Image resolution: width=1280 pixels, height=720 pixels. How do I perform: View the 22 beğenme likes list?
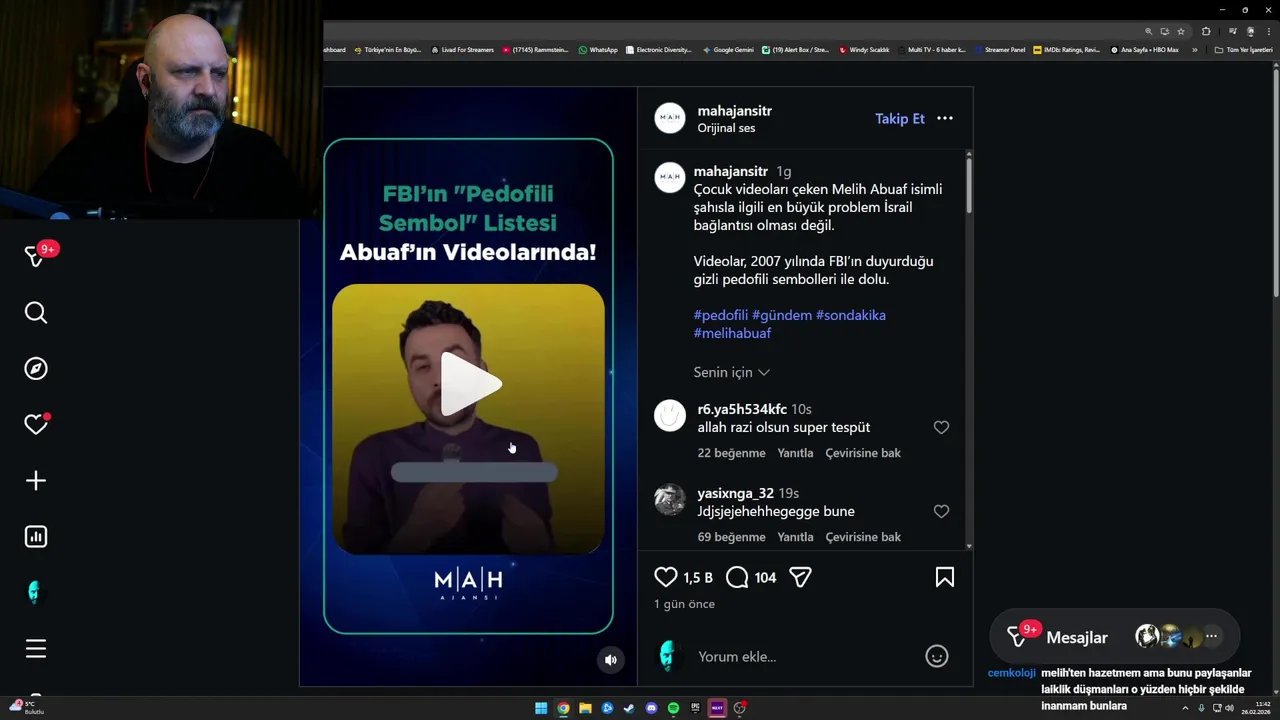pos(731,453)
